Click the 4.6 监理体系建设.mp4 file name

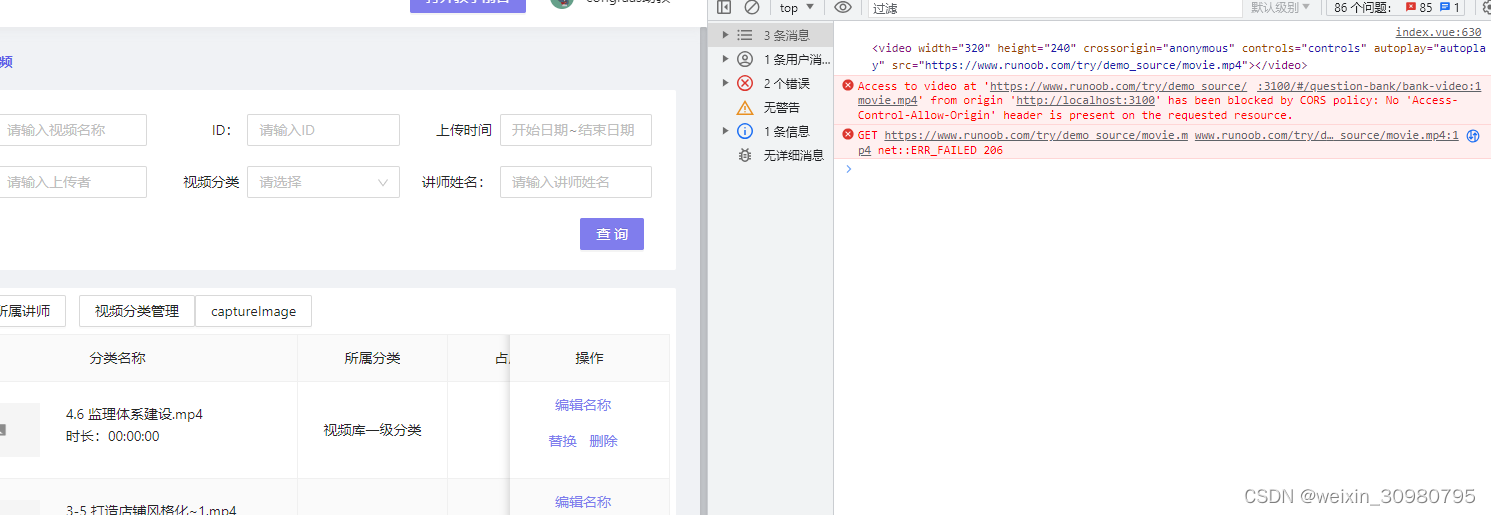tap(134, 414)
